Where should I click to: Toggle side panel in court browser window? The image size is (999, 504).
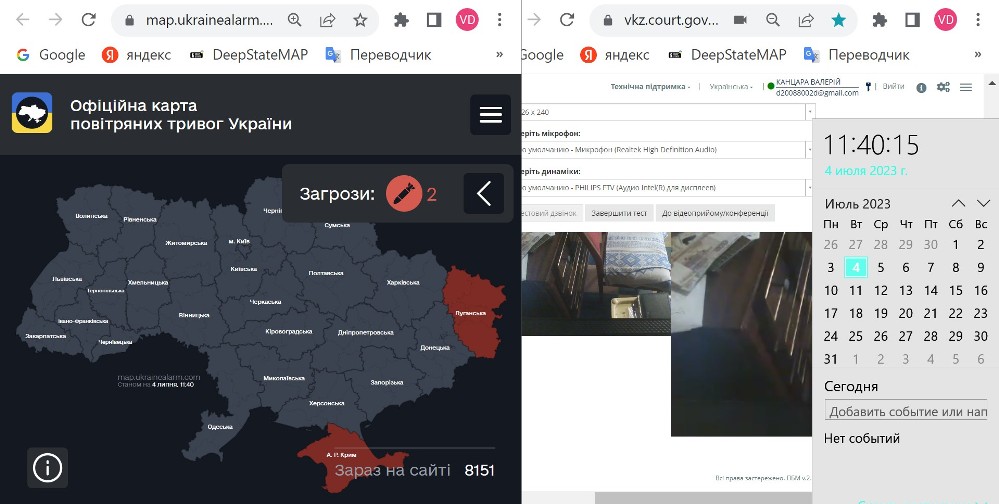pyautogui.click(x=912, y=20)
